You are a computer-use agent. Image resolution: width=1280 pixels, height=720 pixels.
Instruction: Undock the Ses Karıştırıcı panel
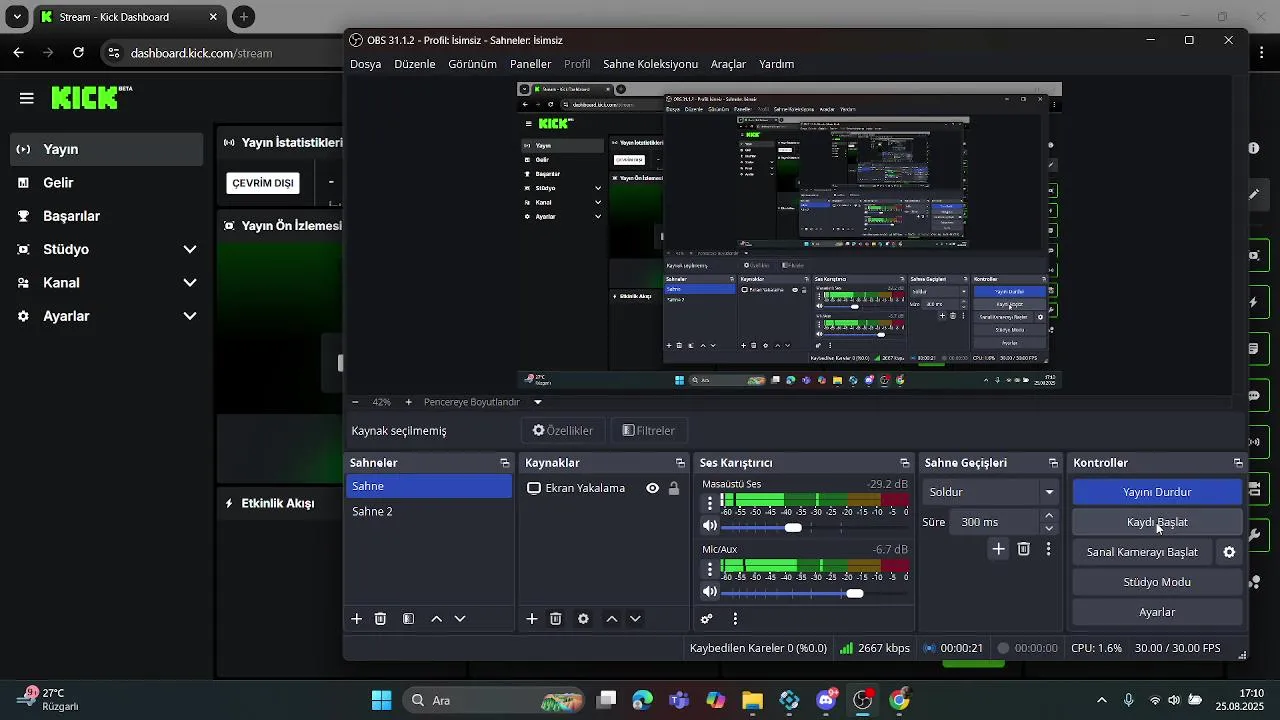coord(904,463)
